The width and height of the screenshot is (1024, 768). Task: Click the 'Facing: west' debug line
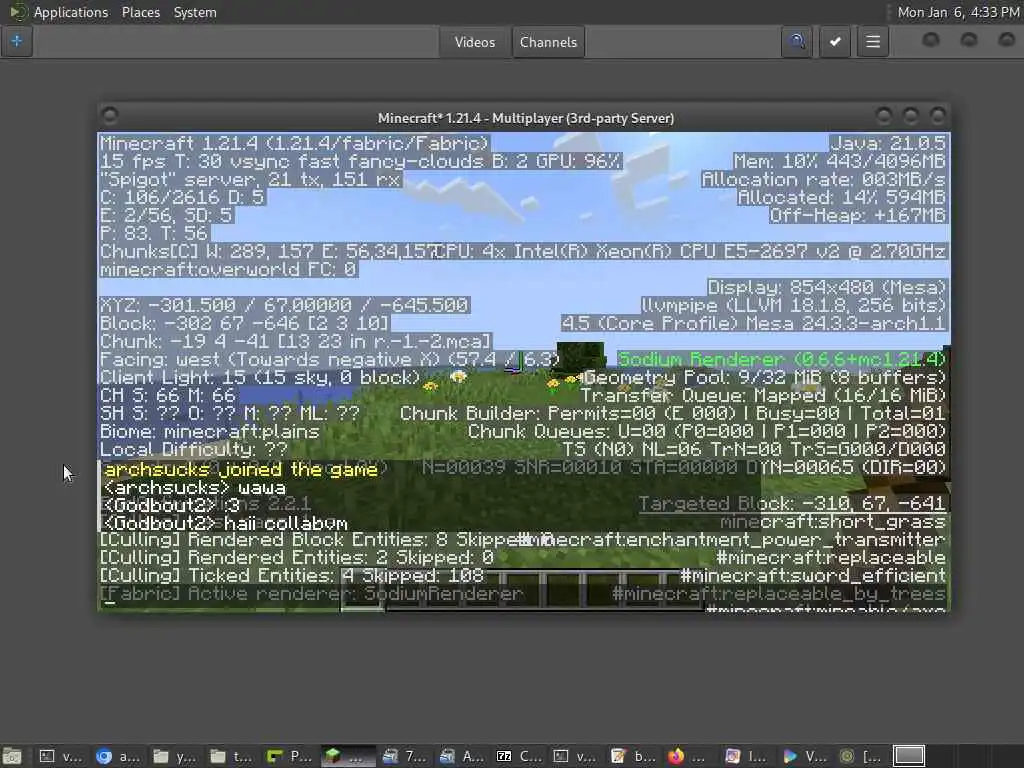pos(330,359)
